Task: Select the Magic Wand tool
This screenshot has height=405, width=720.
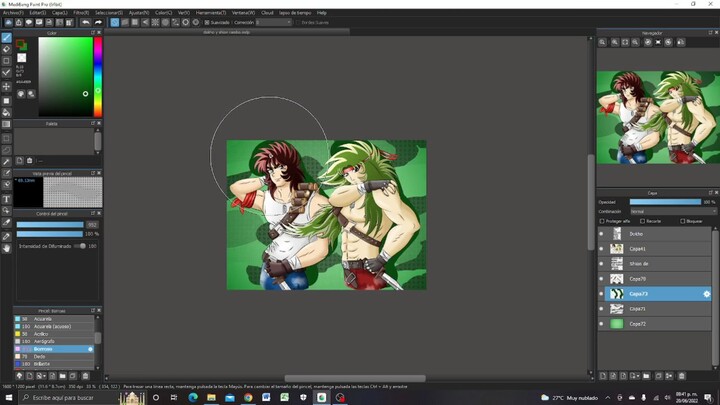Action: pyautogui.click(x=6, y=162)
